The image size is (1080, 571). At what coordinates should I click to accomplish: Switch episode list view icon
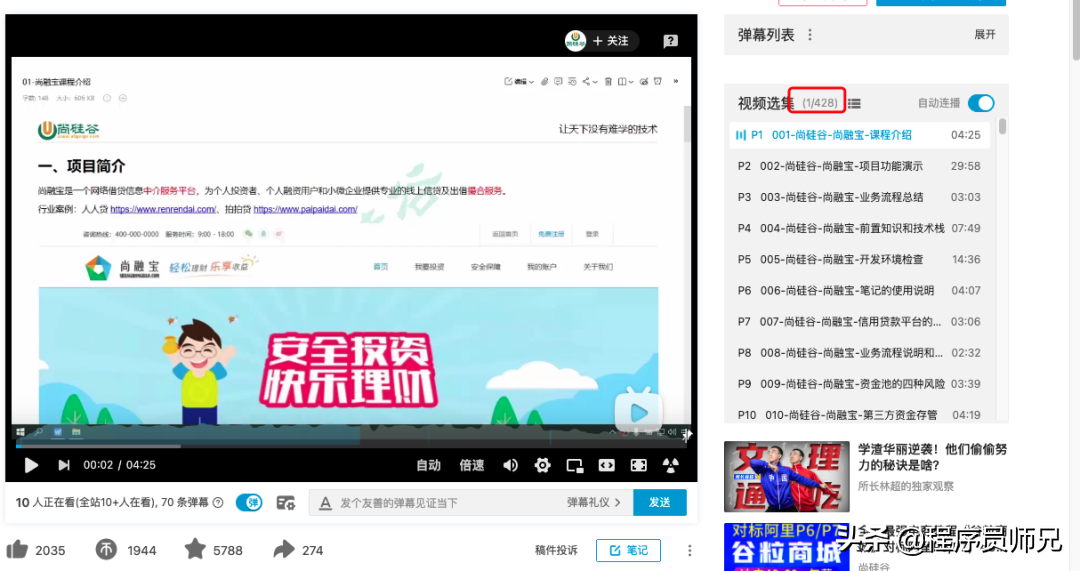click(854, 103)
